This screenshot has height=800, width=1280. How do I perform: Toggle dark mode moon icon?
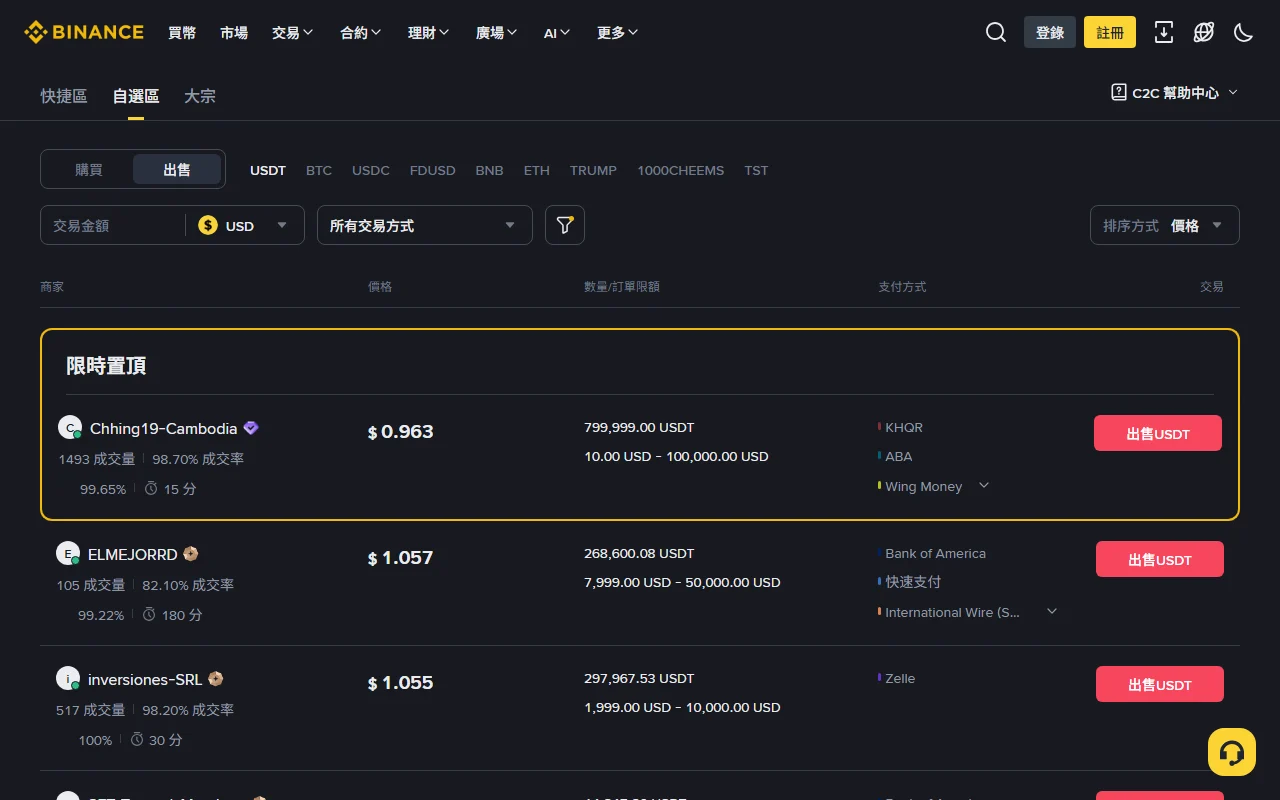1244,32
